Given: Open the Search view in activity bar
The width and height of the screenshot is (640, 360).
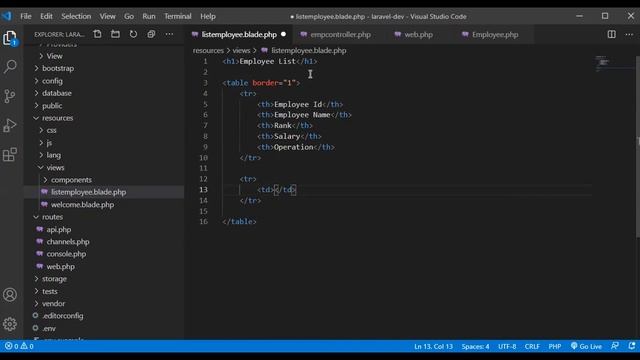Looking at the screenshot, I should pyautogui.click(x=10, y=66).
